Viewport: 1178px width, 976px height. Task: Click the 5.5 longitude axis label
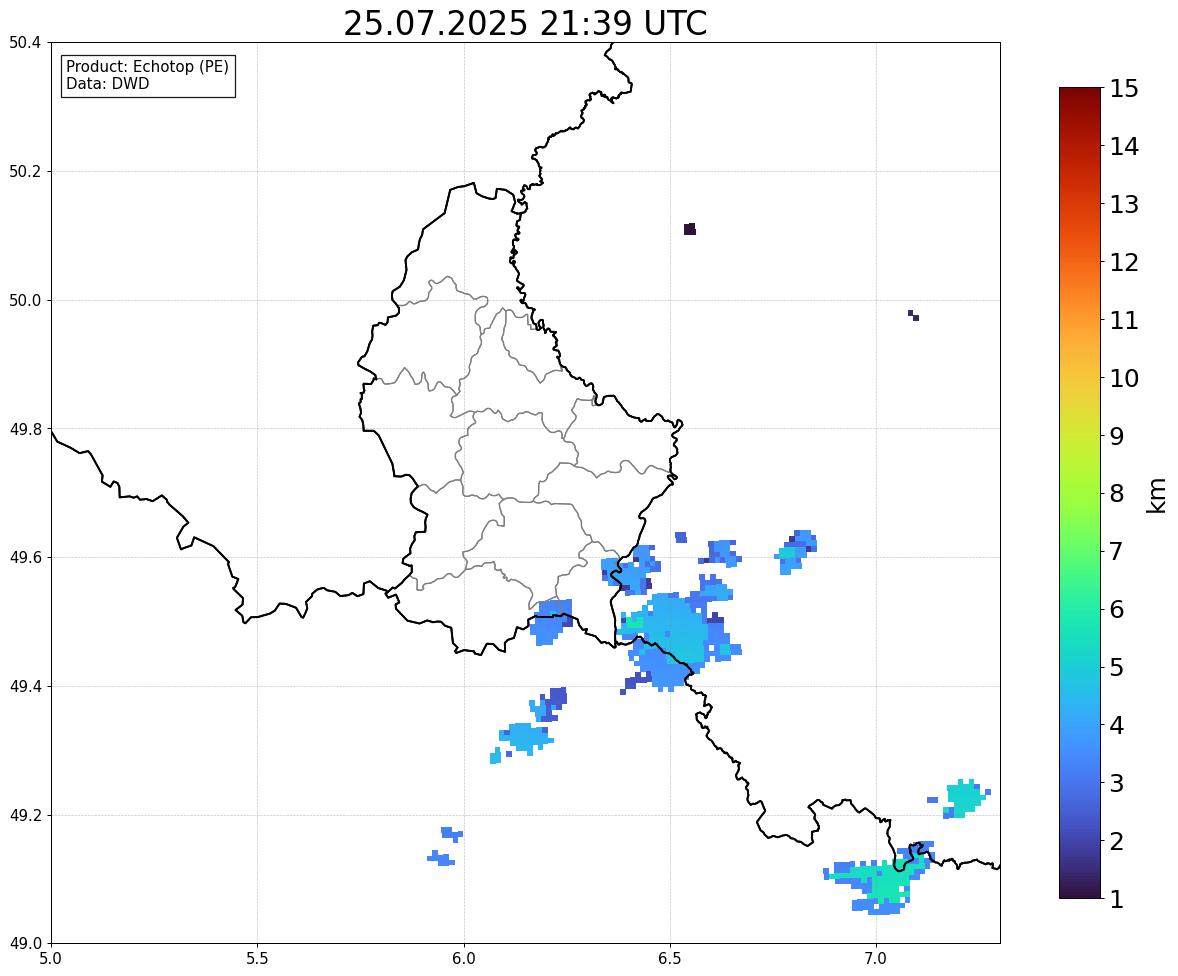(257, 959)
